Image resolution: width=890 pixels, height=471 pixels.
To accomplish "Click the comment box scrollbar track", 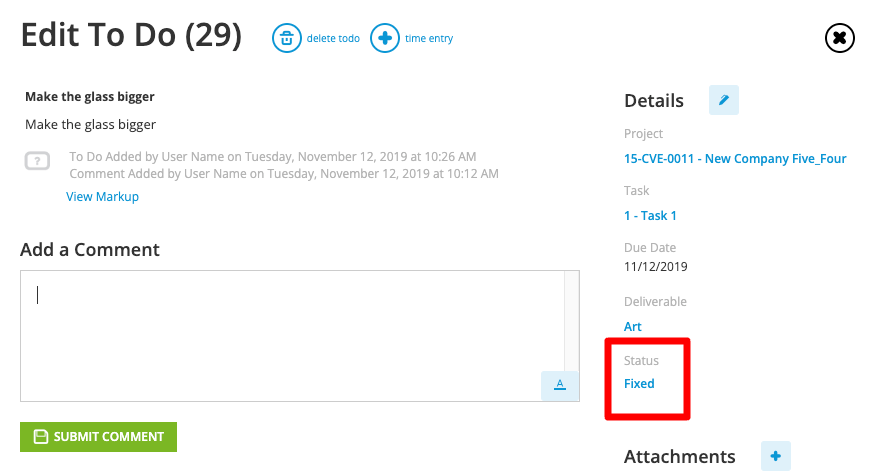I will (572, 321).
